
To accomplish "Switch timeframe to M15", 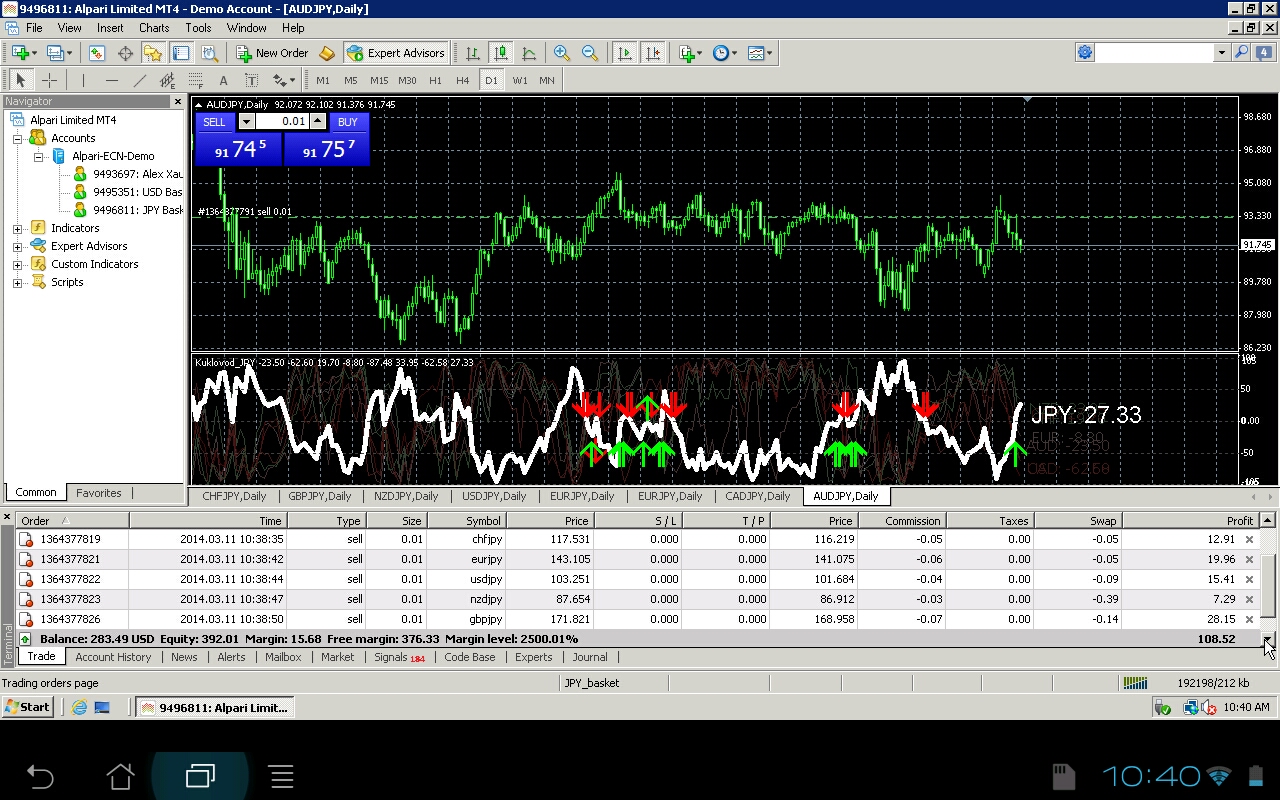I will (x=379, y=80).
